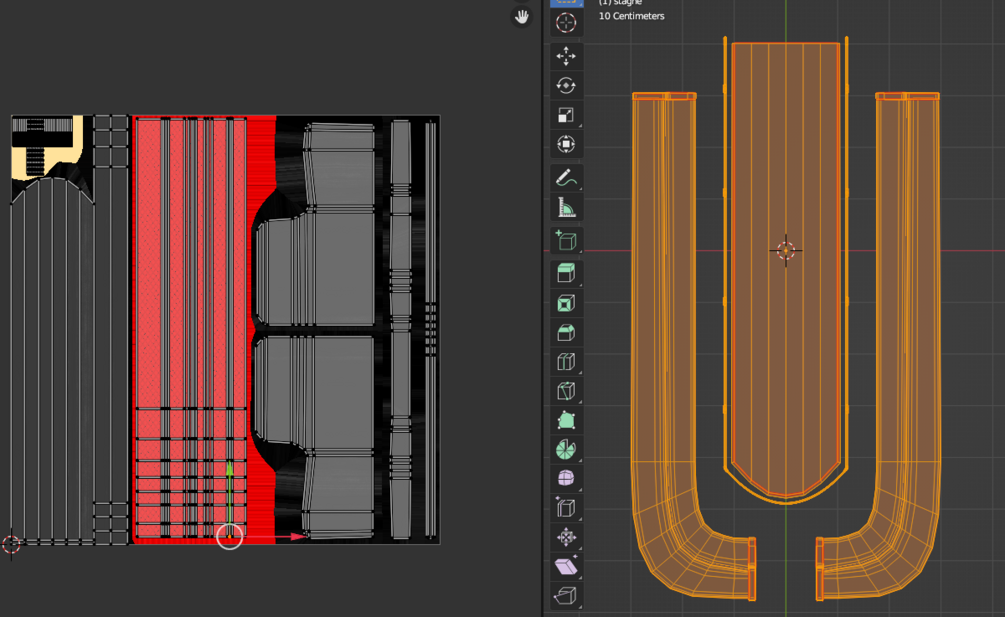Screen dimensions: 1005x617
Task: Select the Spin tool
Action: coord(566,450)
